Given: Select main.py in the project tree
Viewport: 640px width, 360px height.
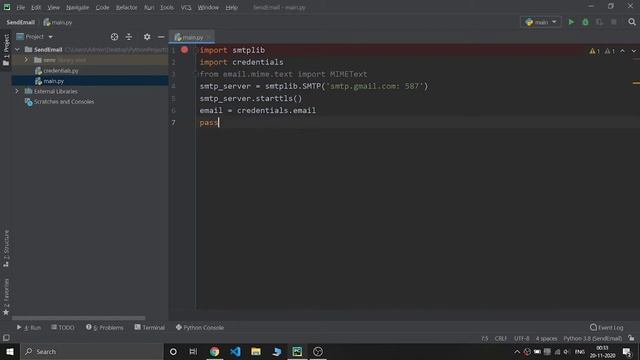Looking at the screenshot, I should point(53,81).
